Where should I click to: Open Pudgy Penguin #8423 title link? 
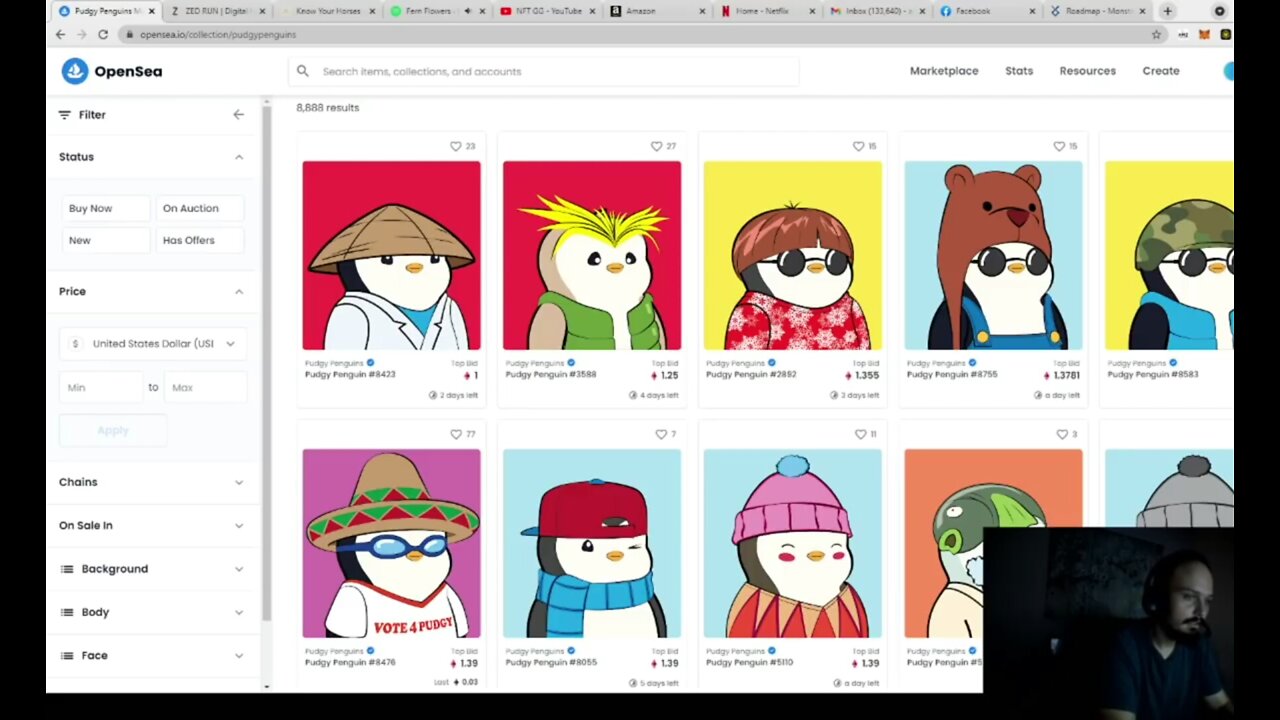coord(350,374)
